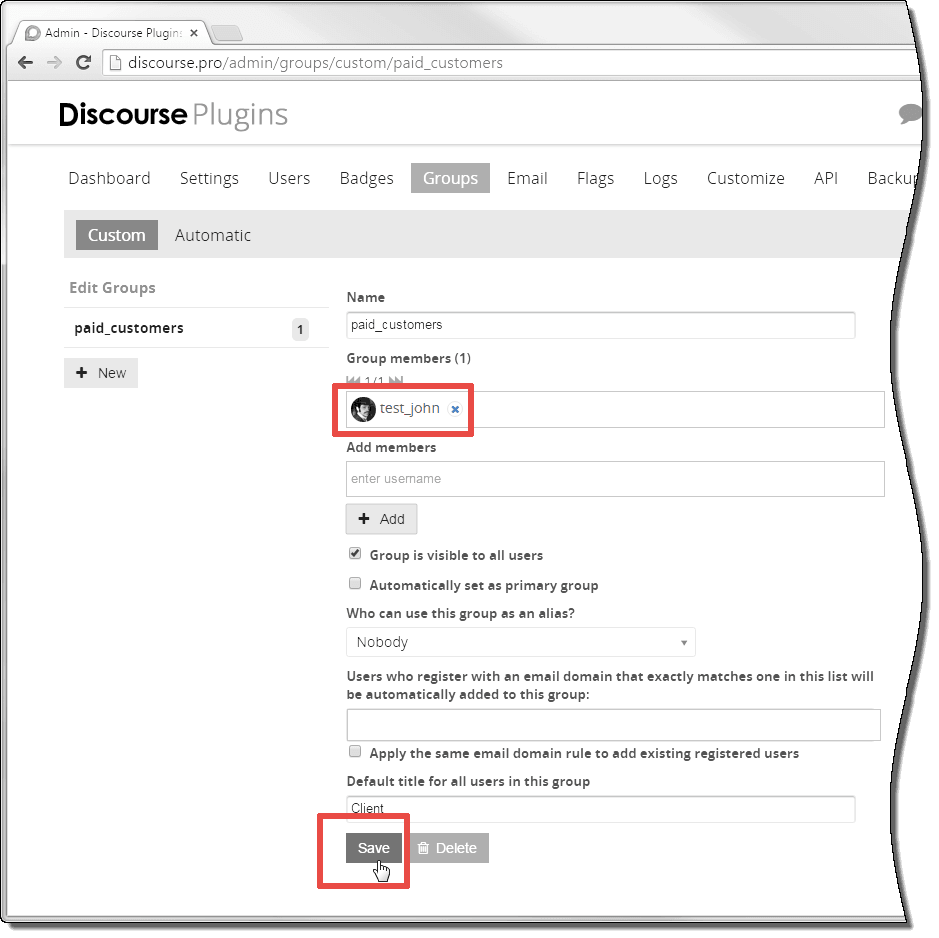Viewport: 939px width, 938px height.
Task: Open the Customize admin tab
Action: tap(746, 178)
